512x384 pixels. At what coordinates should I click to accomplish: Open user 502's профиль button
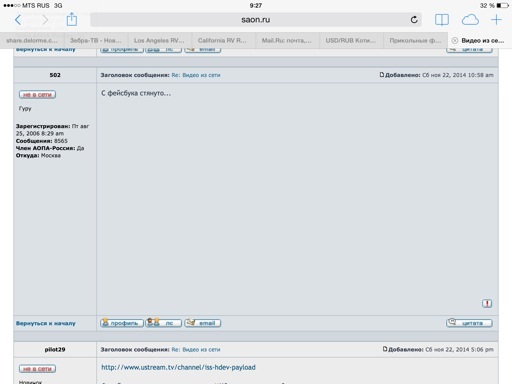(x=122, y=323)
